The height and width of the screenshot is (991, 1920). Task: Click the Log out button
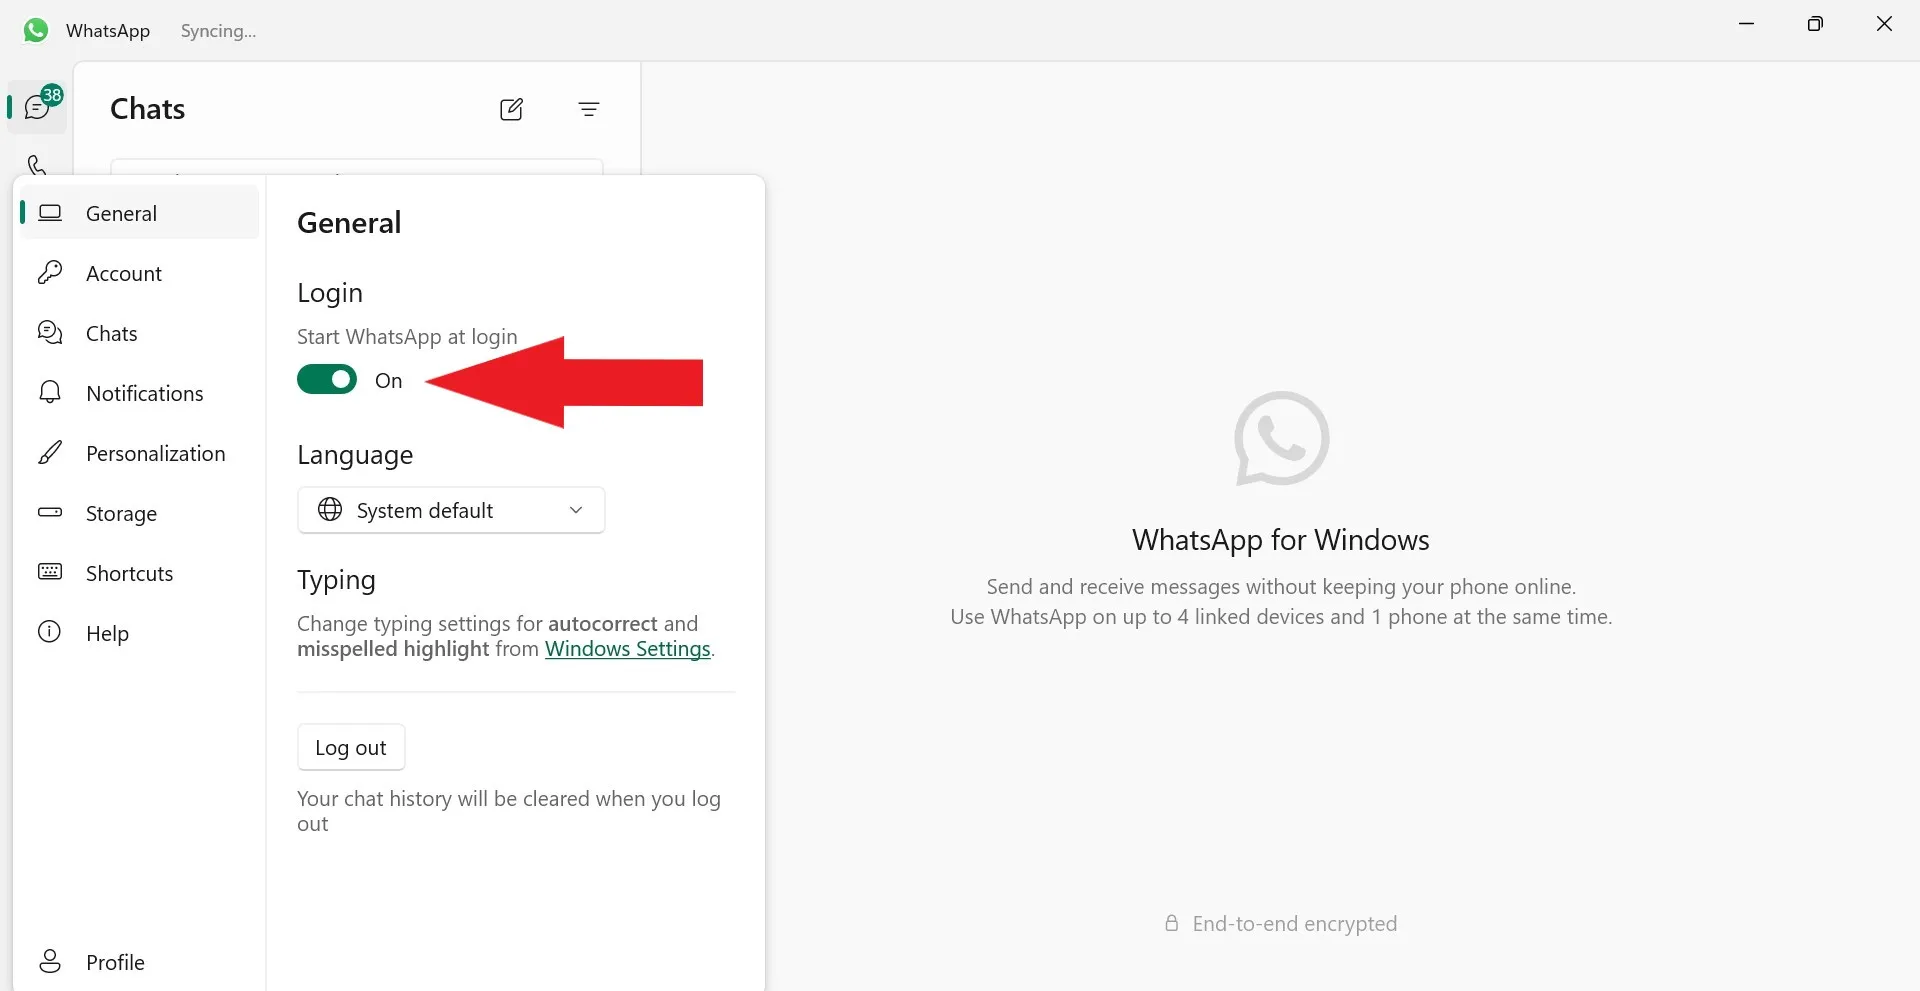pos(351,746)
